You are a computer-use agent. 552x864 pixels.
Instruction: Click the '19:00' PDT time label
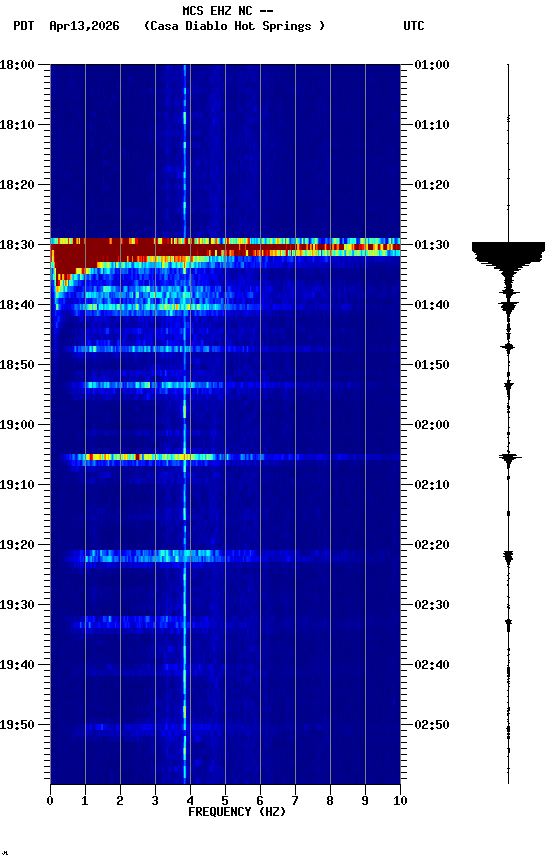click(x=17, y=425)
